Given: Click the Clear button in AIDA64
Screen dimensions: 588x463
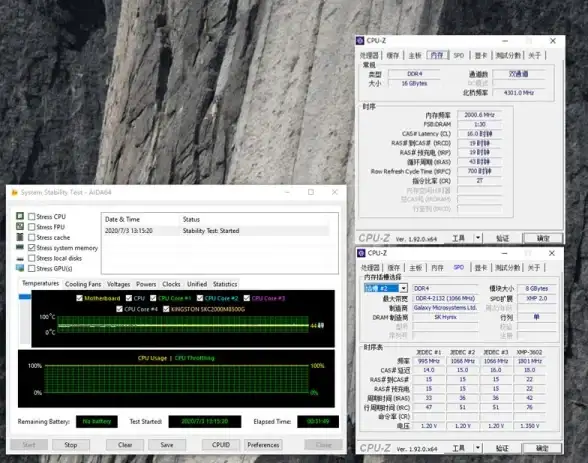Looking at the screenshot, I should click(x=125, y=445).
